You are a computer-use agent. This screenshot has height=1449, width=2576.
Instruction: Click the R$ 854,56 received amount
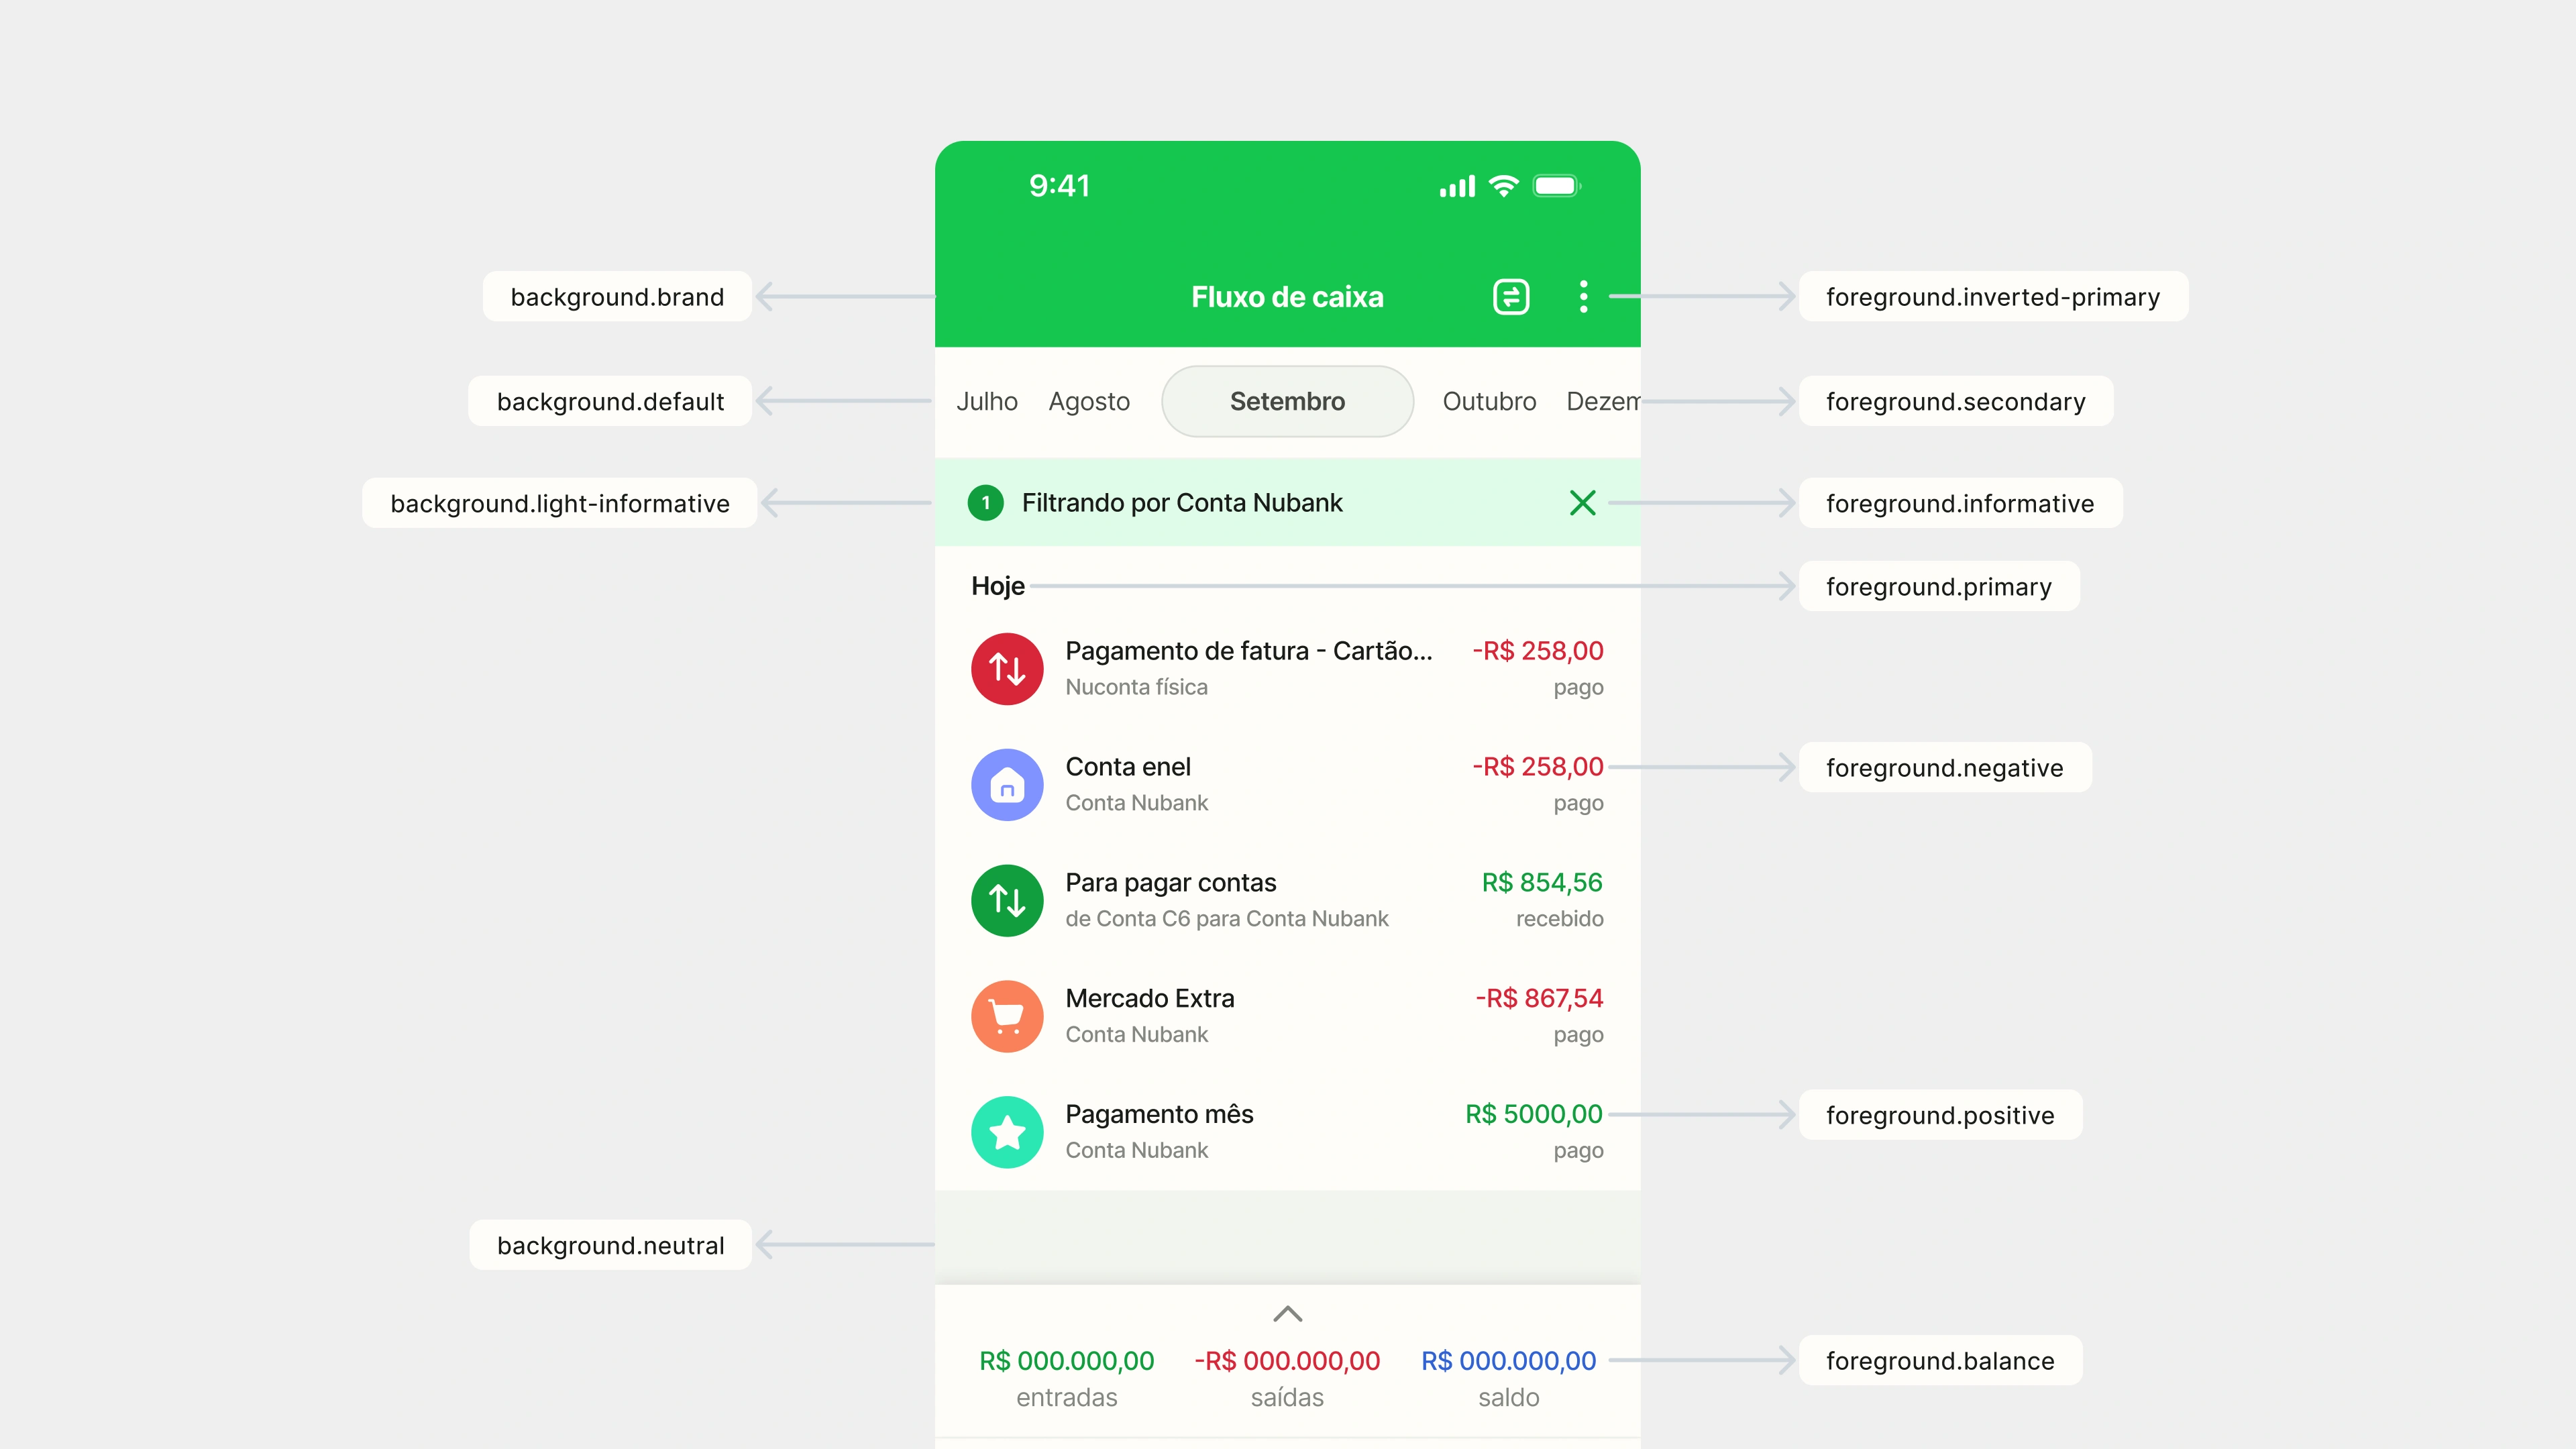[1542, 883]
